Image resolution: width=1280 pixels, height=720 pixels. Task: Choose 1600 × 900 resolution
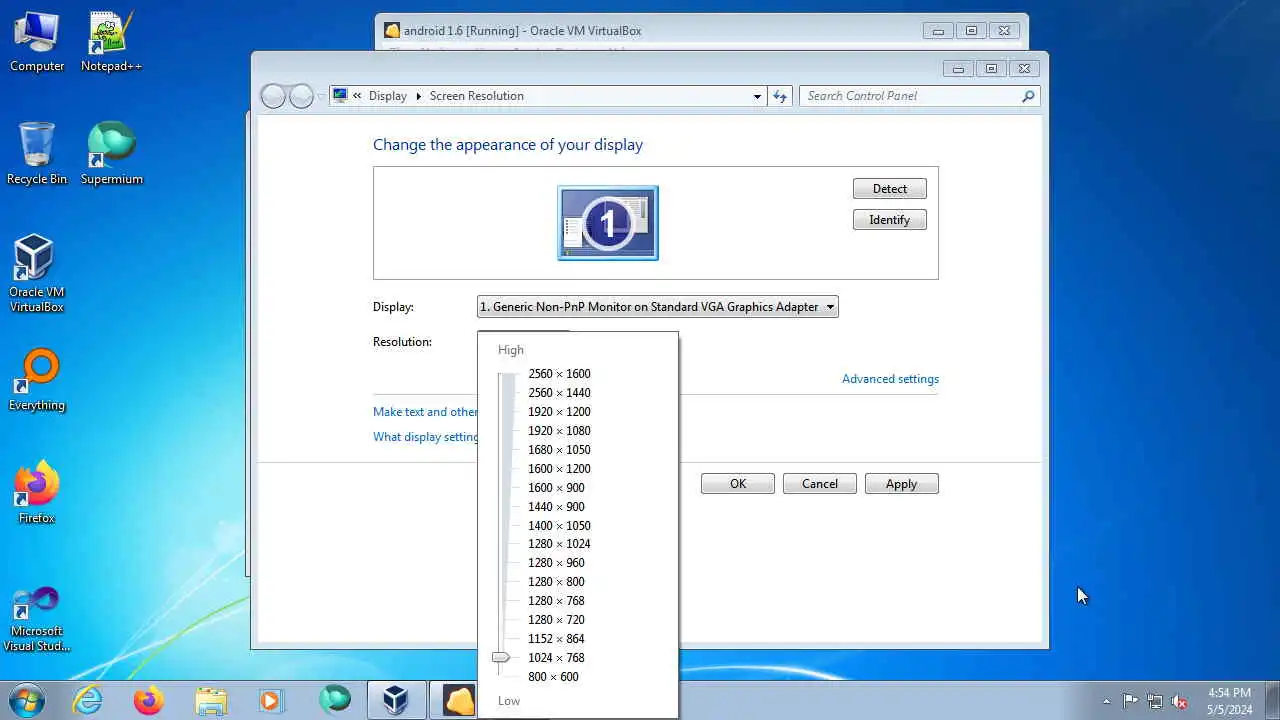(556, 488)
